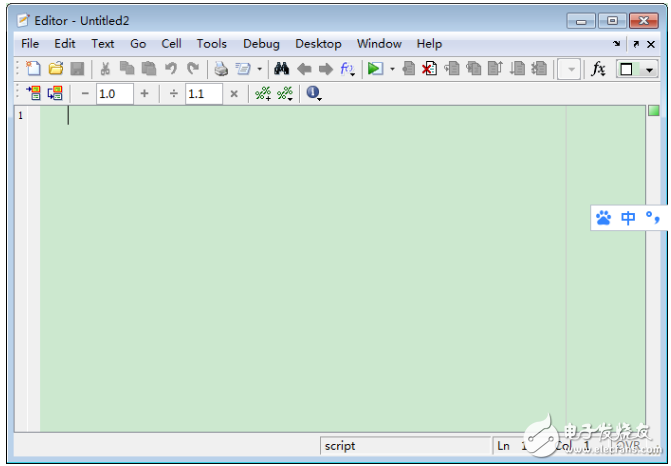671x466 pixels.
Task: Click the Print icon in toolbar
Action: tap(221, 69)
